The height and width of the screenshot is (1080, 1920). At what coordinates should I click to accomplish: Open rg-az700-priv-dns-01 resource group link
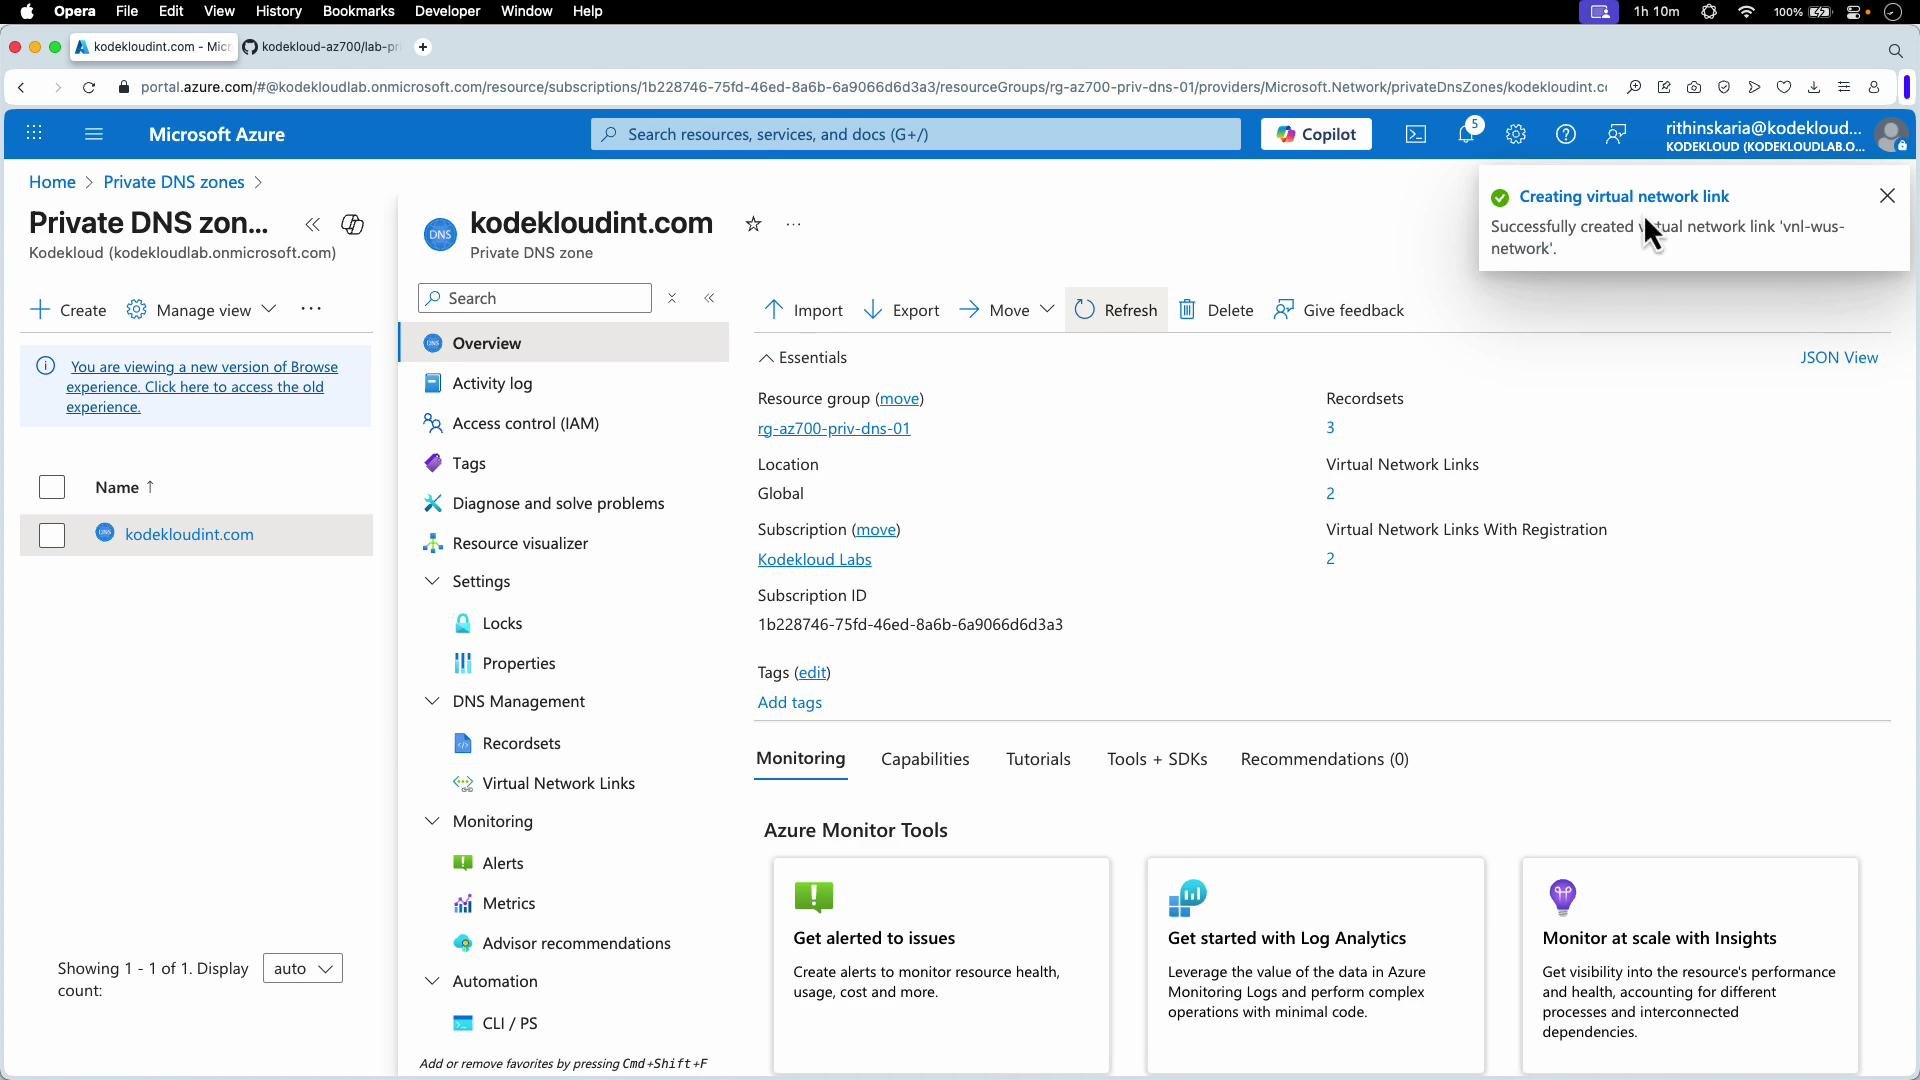(834, 428)
